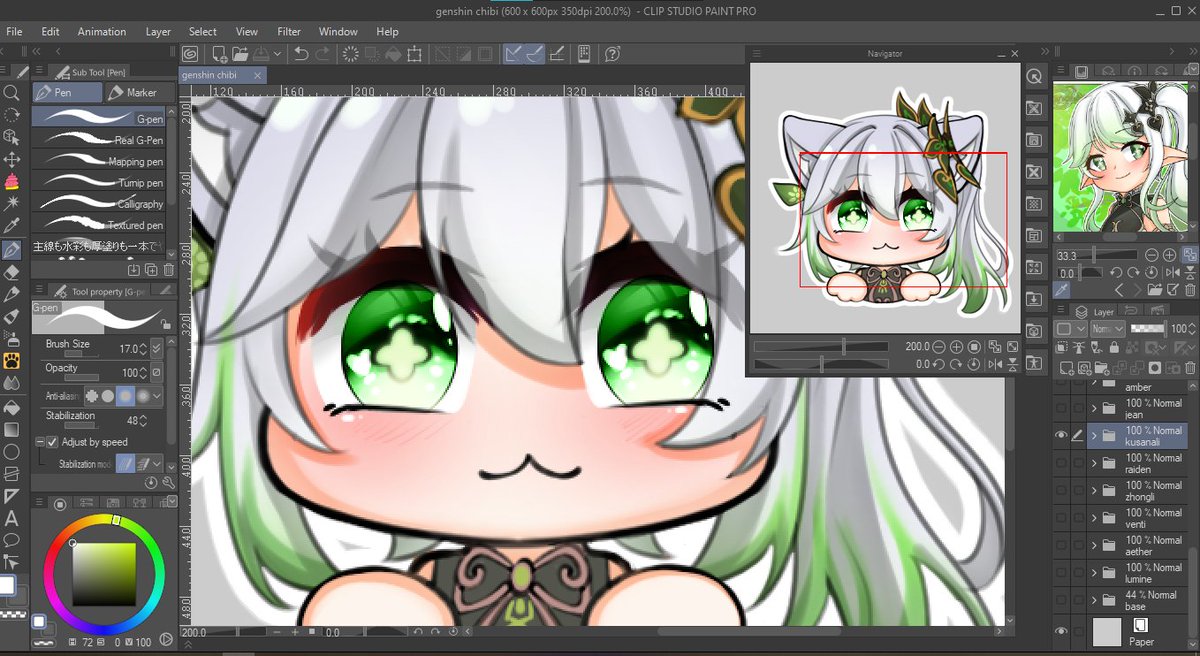Choose the Calligraphy brush

coord(99,204)
